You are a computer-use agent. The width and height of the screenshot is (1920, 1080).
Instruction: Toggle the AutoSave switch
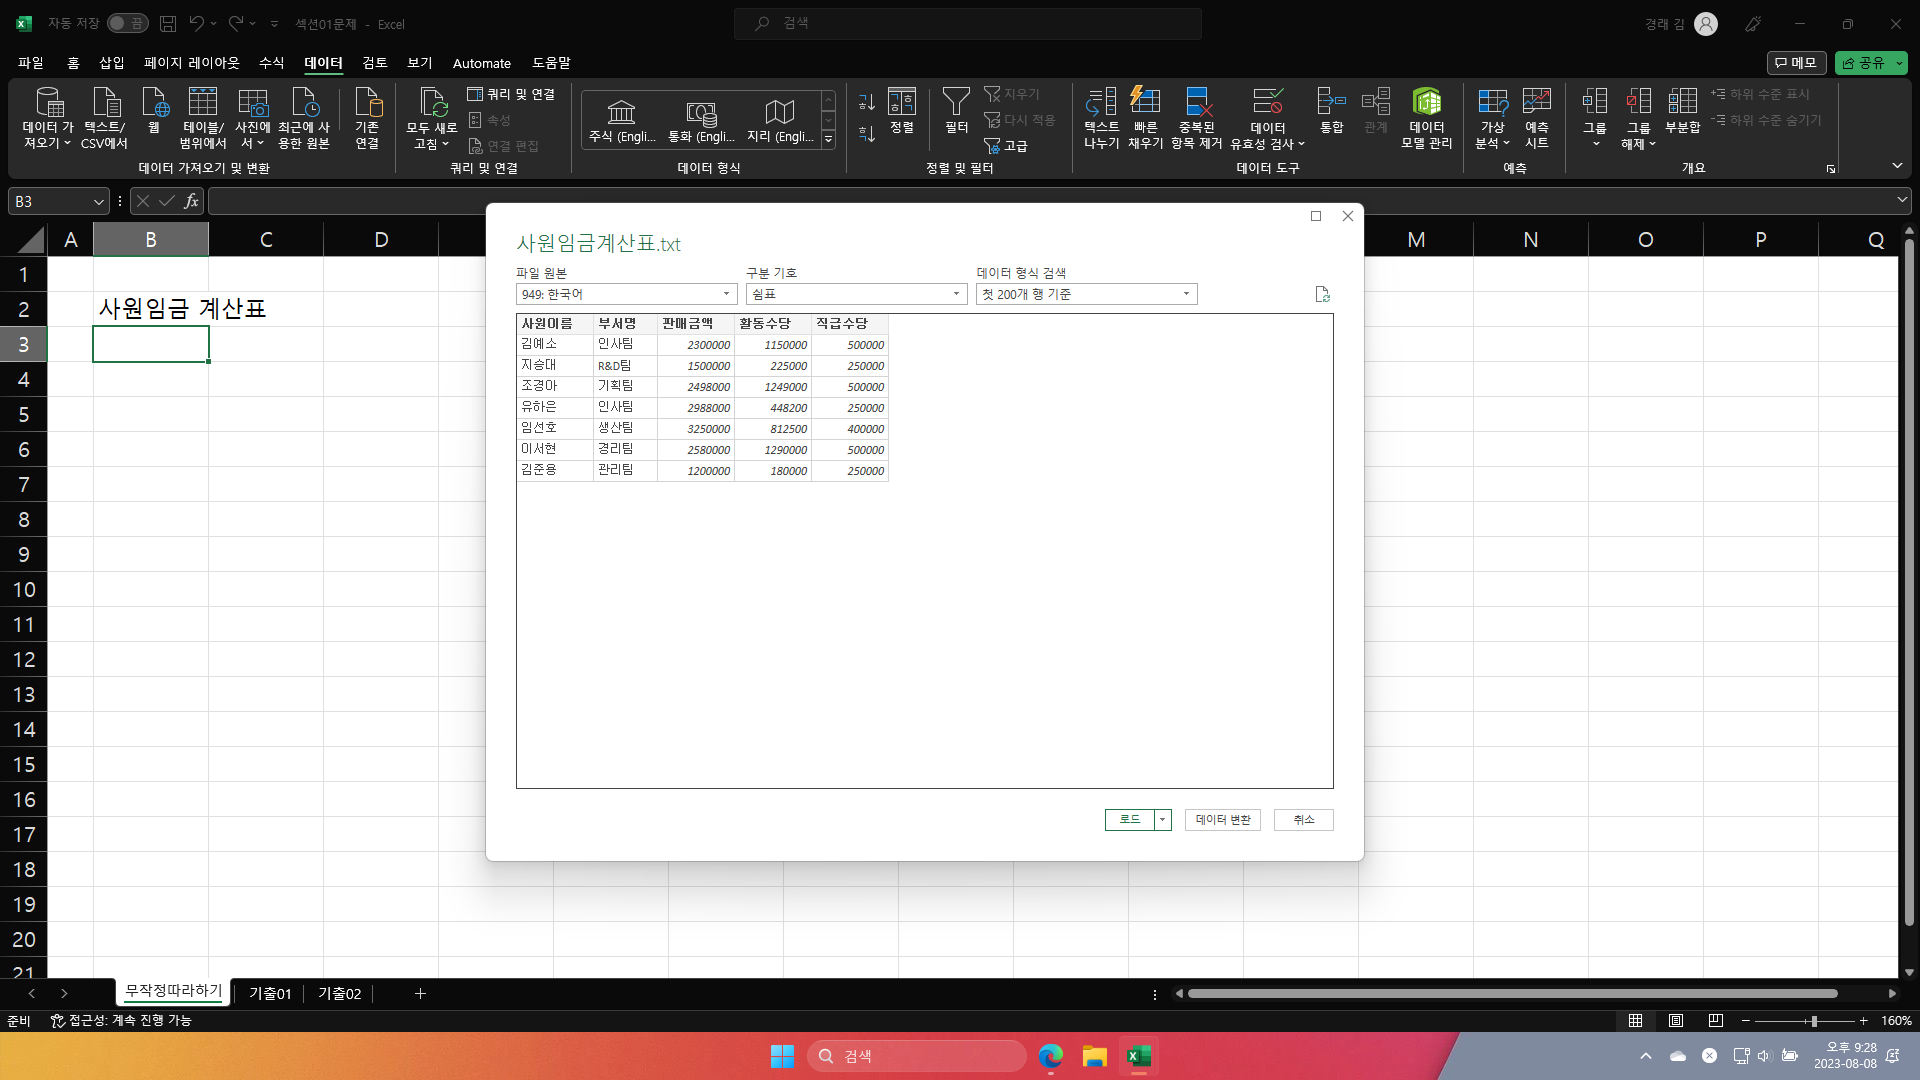coord(127,23)
